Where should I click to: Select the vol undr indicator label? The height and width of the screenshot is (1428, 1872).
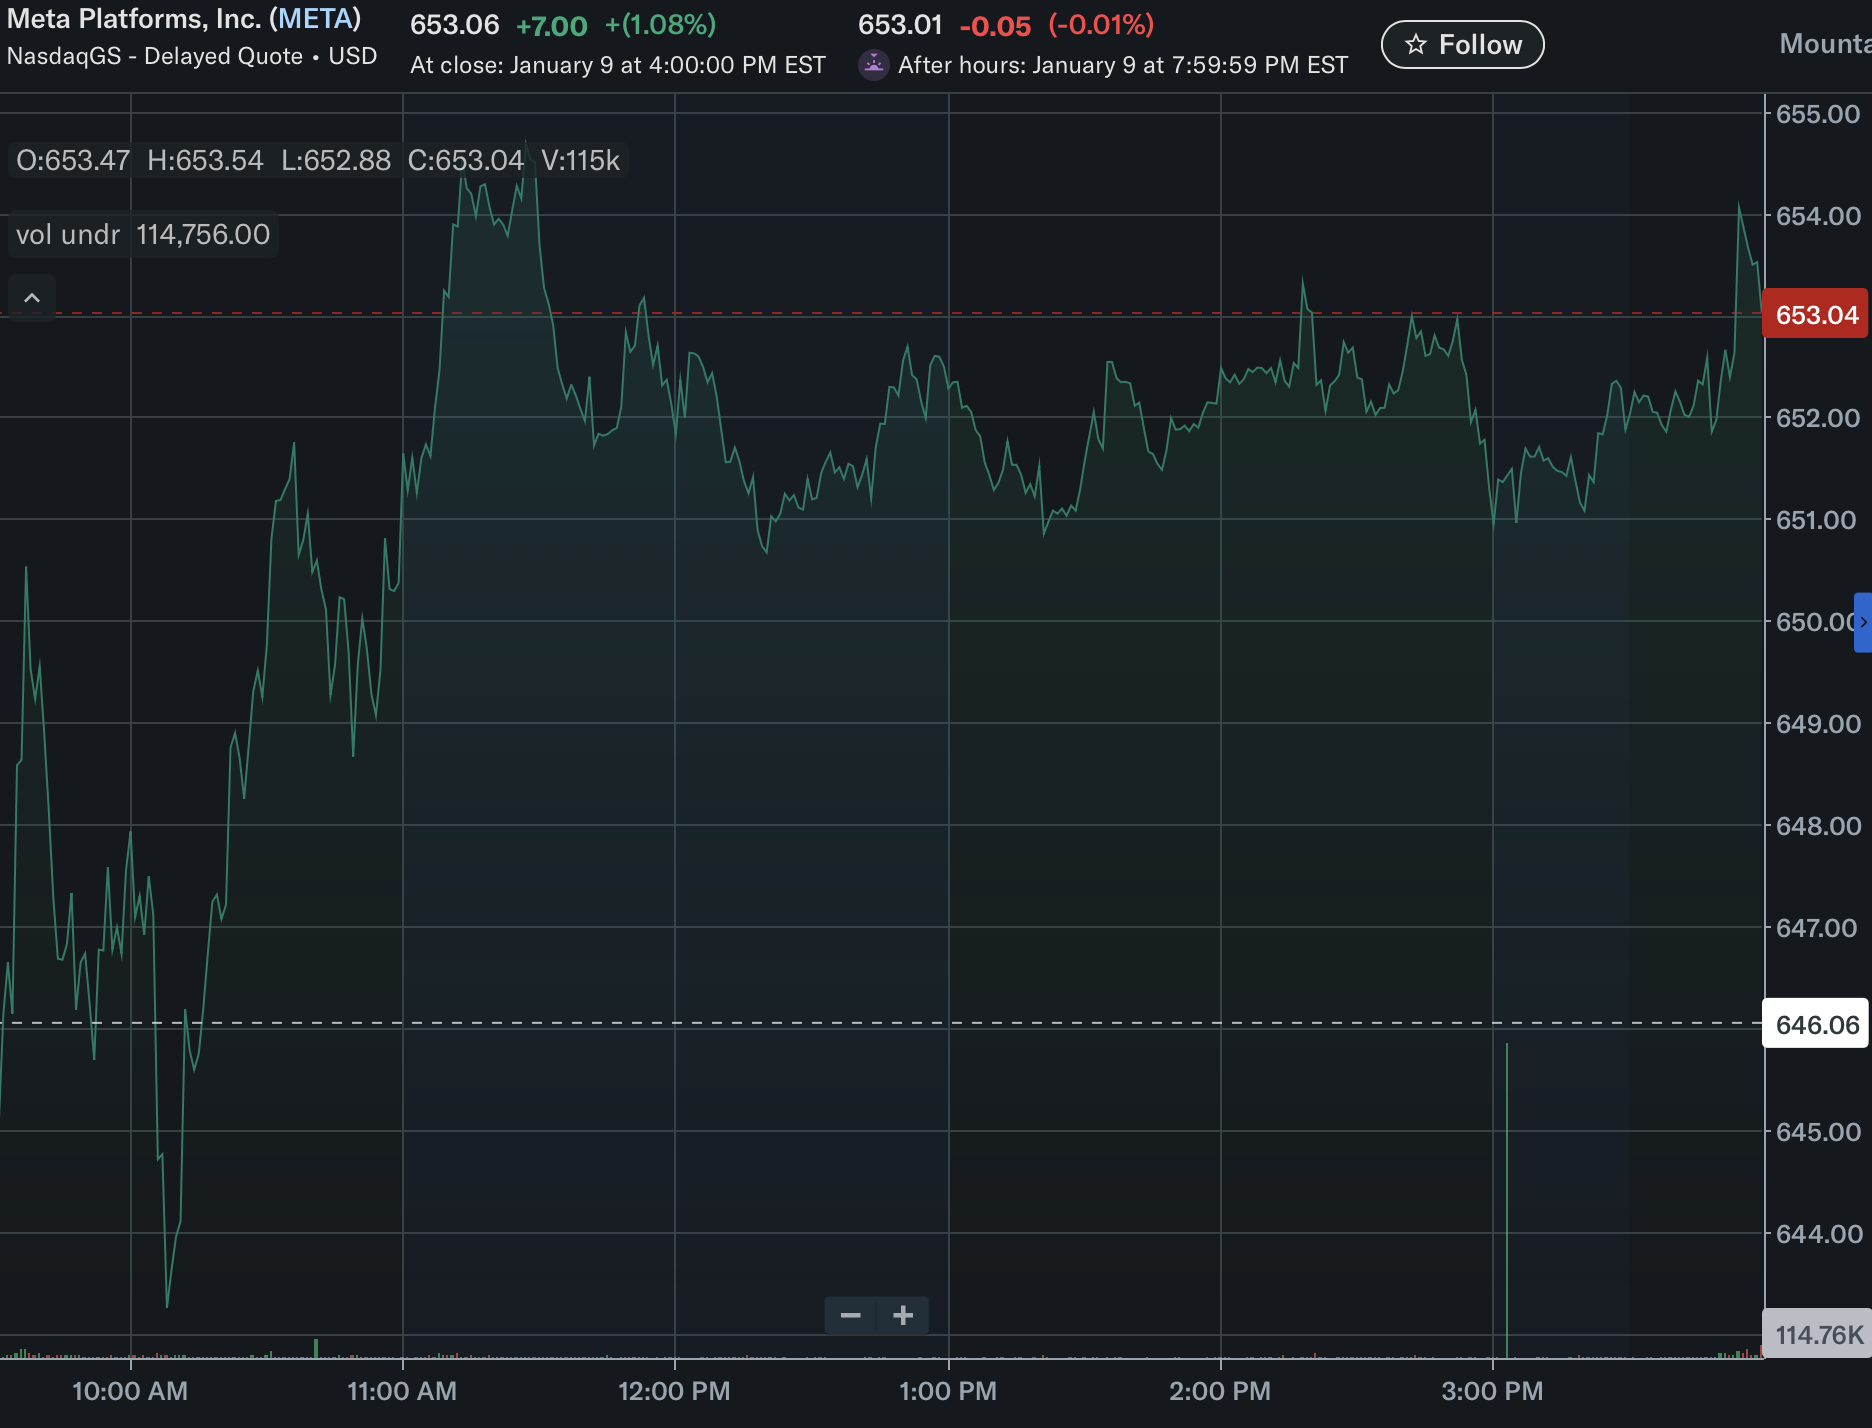coord(68,235)
